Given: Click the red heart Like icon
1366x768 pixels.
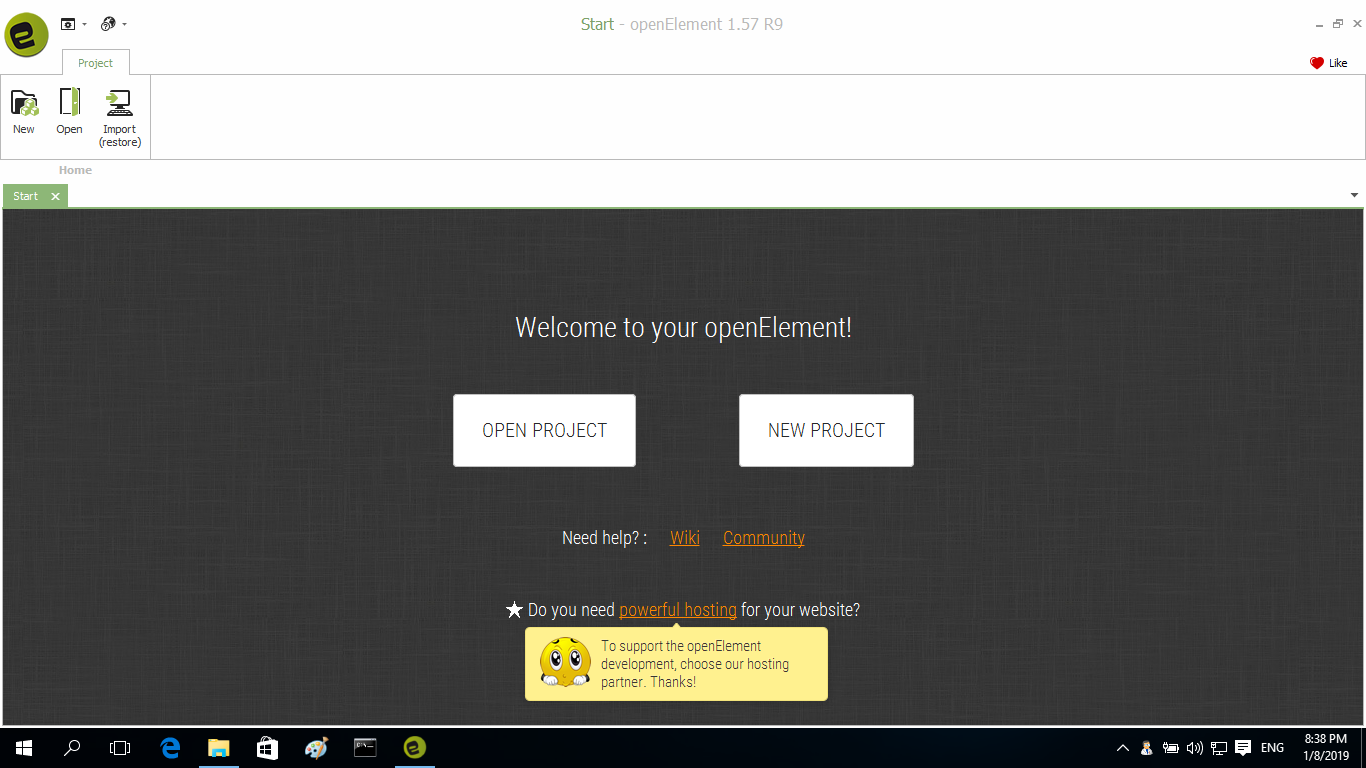Looking at the screenshot, I should [x=1316, y=63].
